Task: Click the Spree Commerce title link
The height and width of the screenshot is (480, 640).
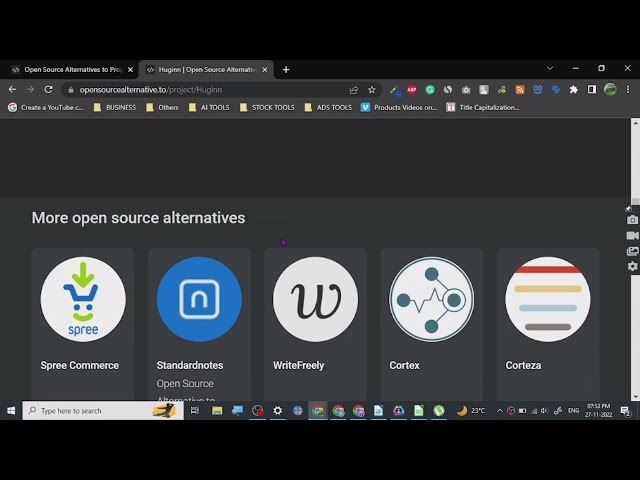Action: click(80, 365)
